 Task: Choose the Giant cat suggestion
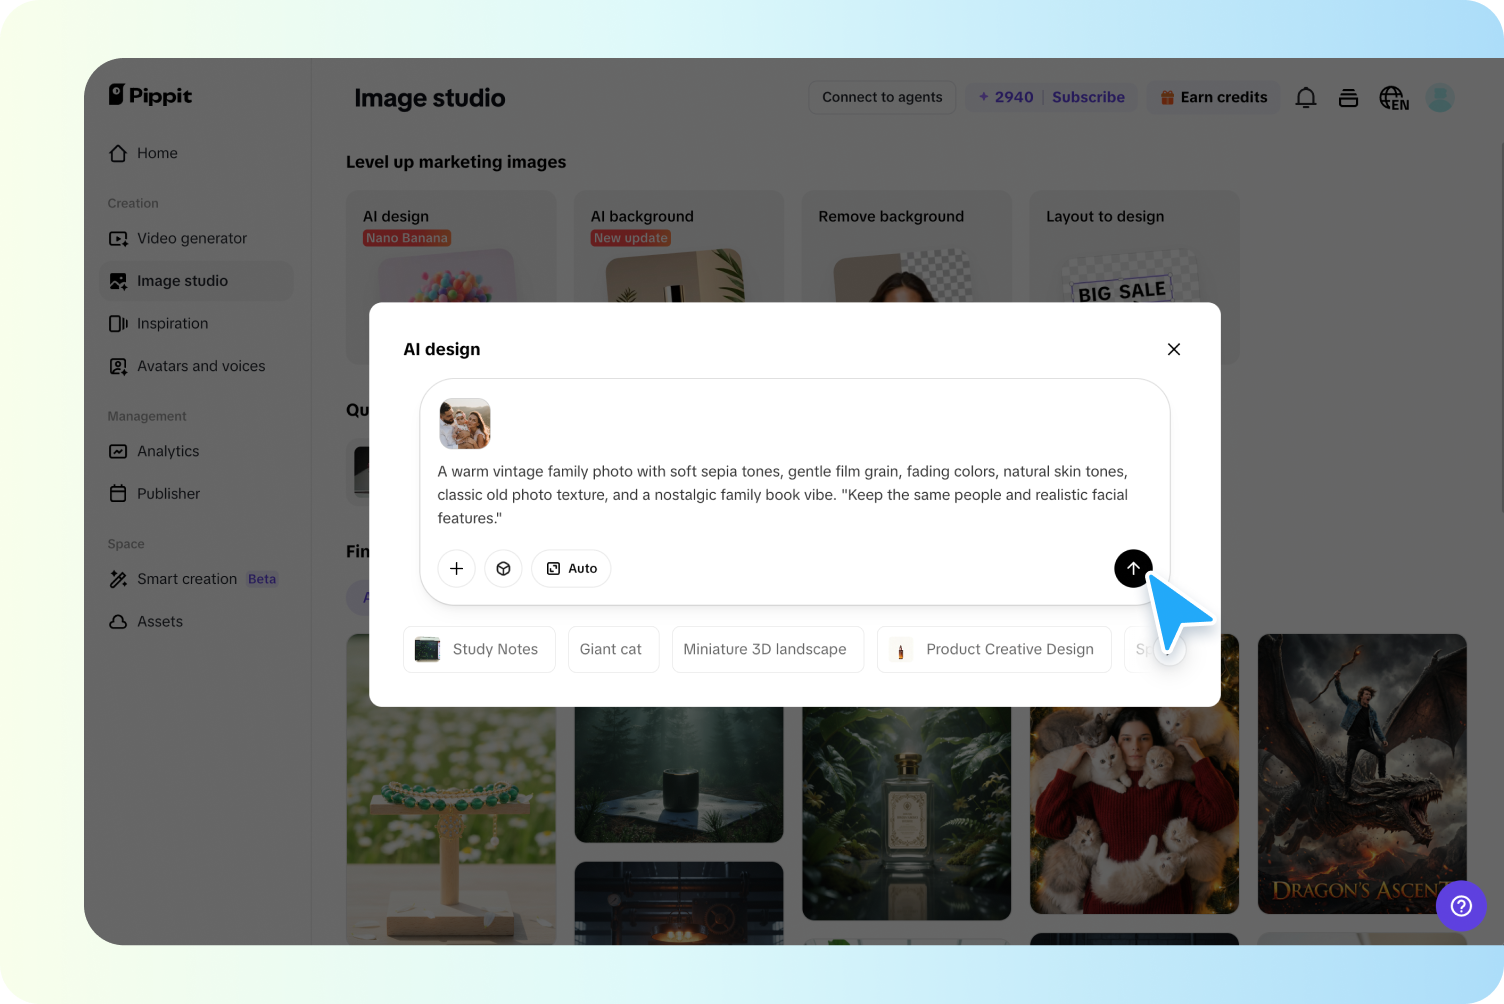(x=613, y=649)
